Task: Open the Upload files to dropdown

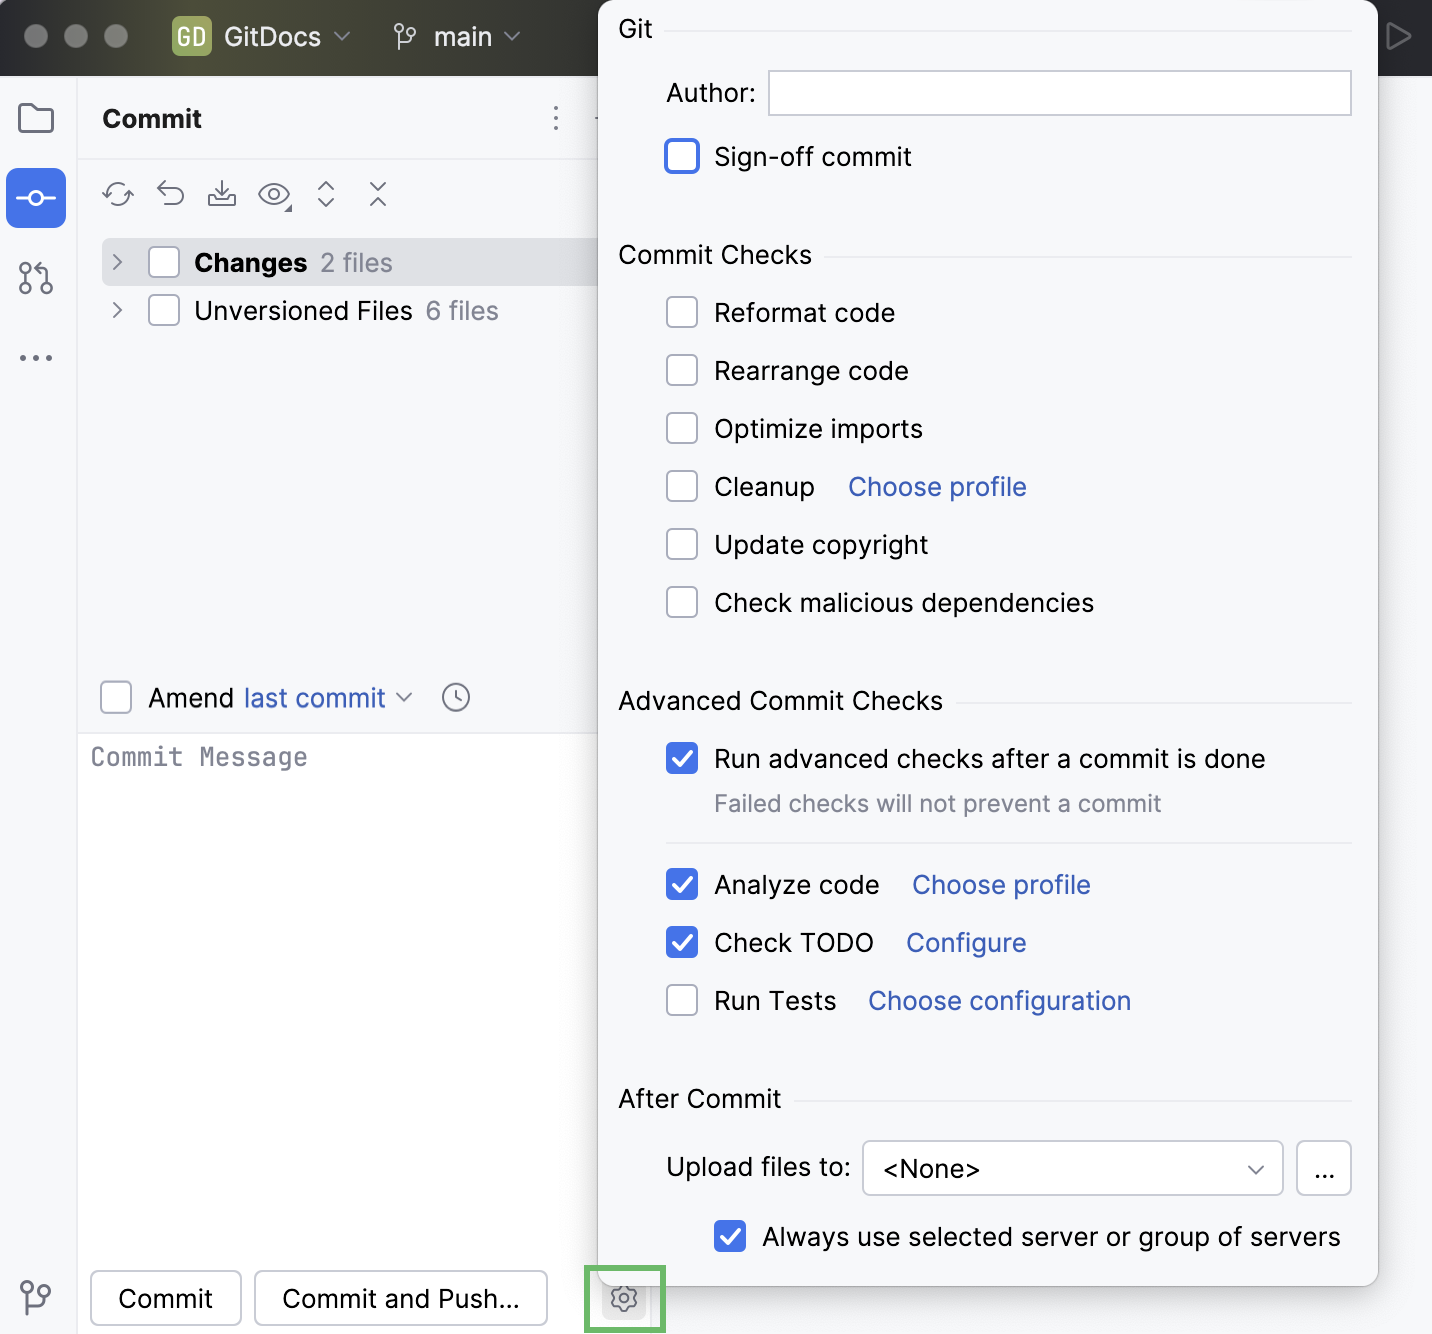Action: pos(1071,1168)
